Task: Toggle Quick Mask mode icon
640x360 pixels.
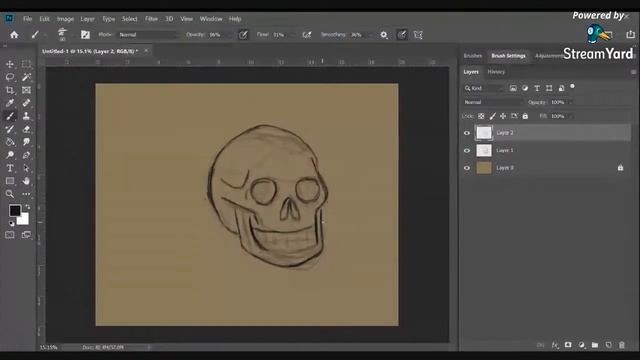Action: click(x=10, y=235)
